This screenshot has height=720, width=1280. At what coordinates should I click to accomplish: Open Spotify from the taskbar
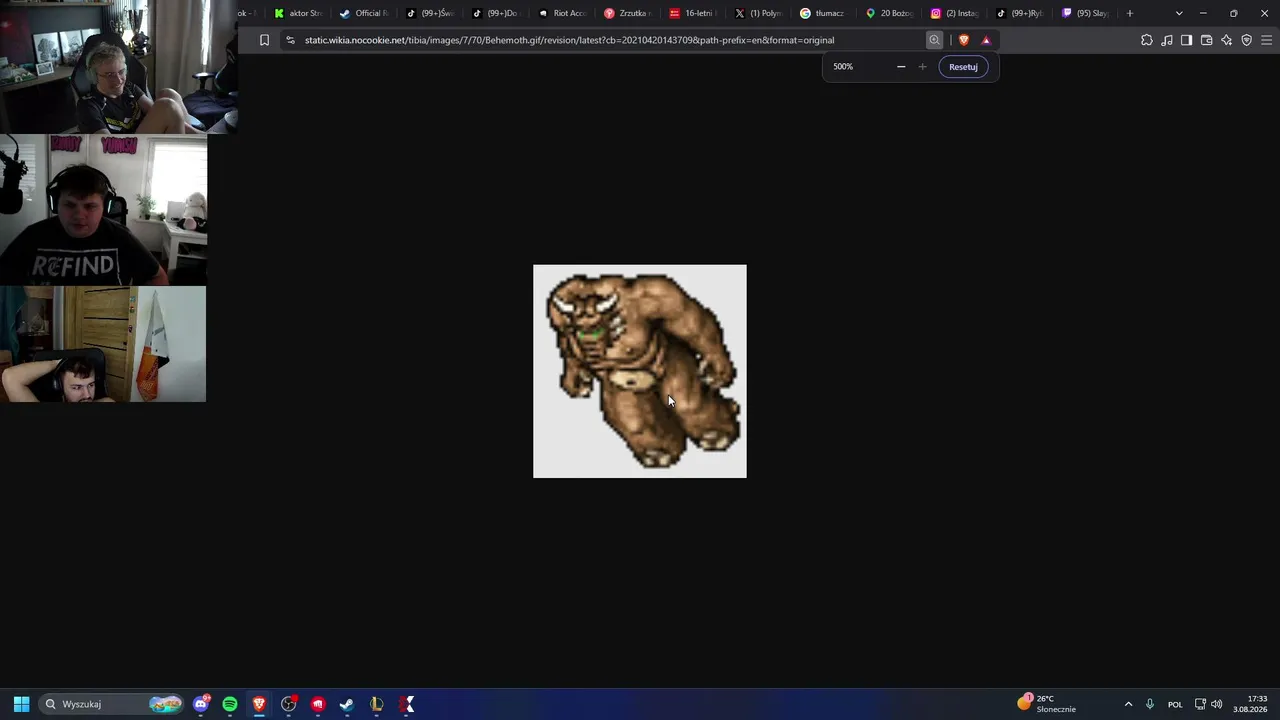[x=230, y=704]
